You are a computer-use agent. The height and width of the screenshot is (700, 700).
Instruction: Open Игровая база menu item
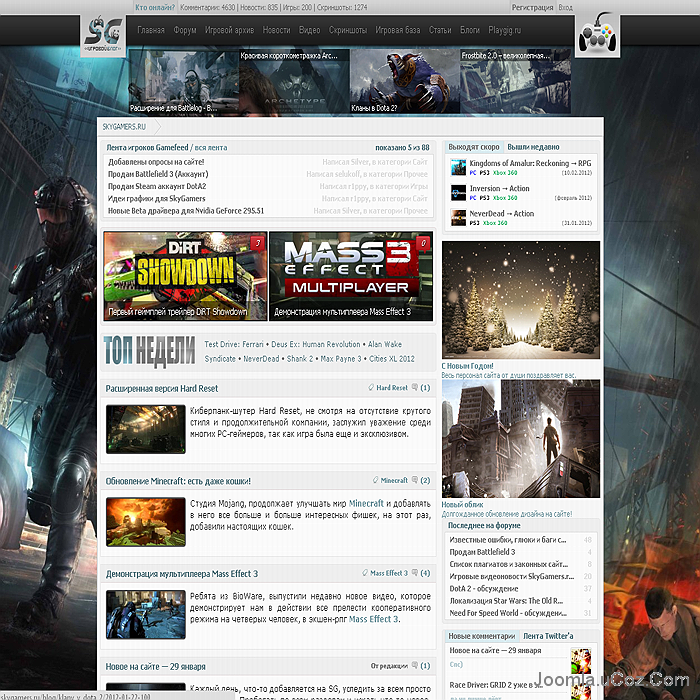tap(398, 30)
